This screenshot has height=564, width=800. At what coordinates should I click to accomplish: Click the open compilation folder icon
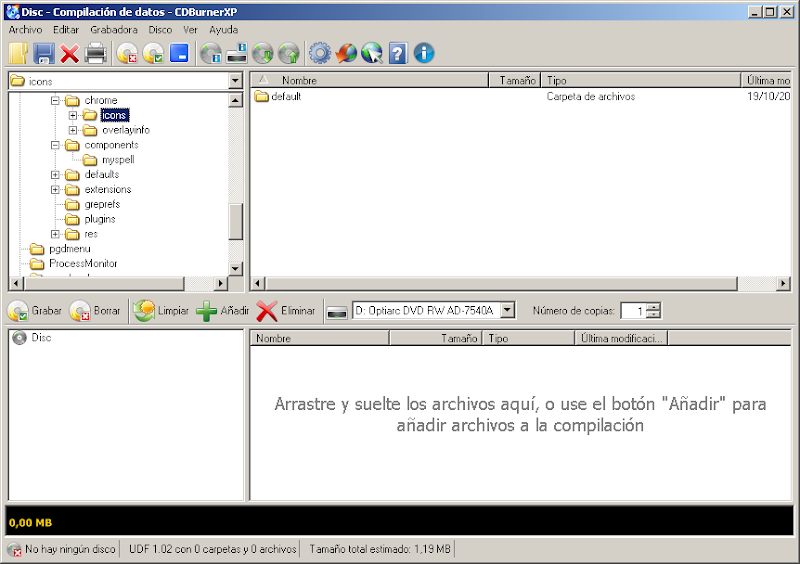click(17, 54)
